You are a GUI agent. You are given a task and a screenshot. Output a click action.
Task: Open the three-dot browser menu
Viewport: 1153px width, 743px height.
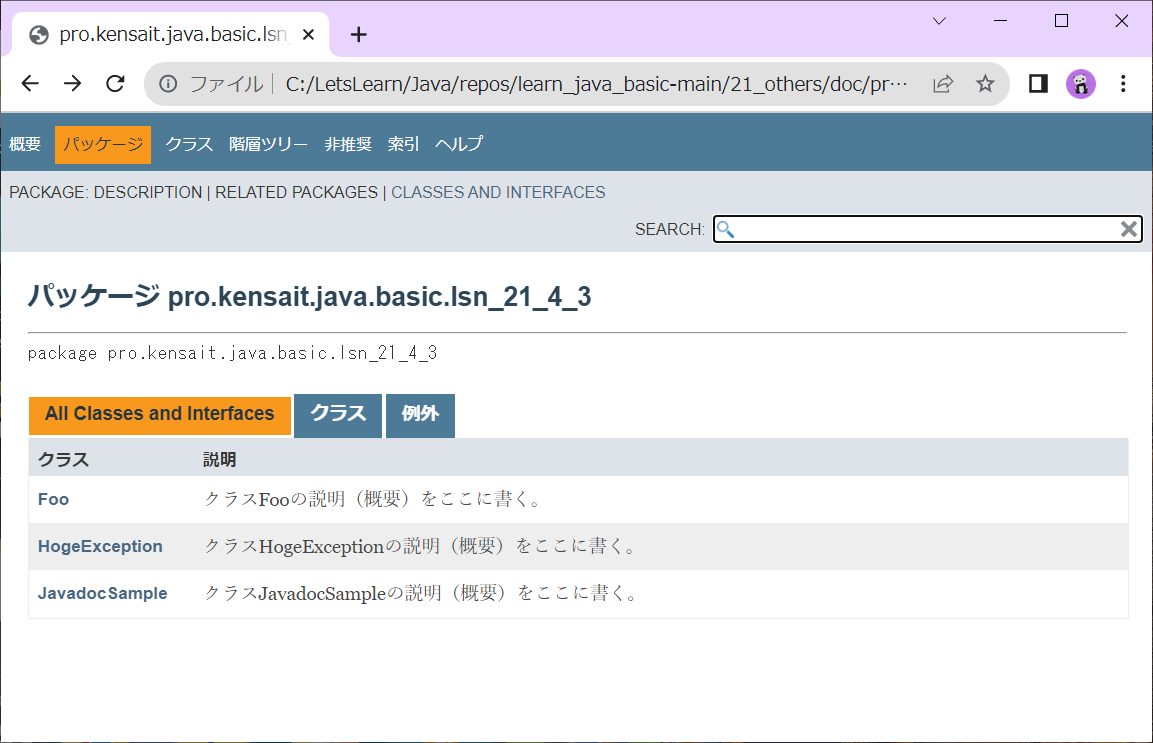coord(1123,83)
